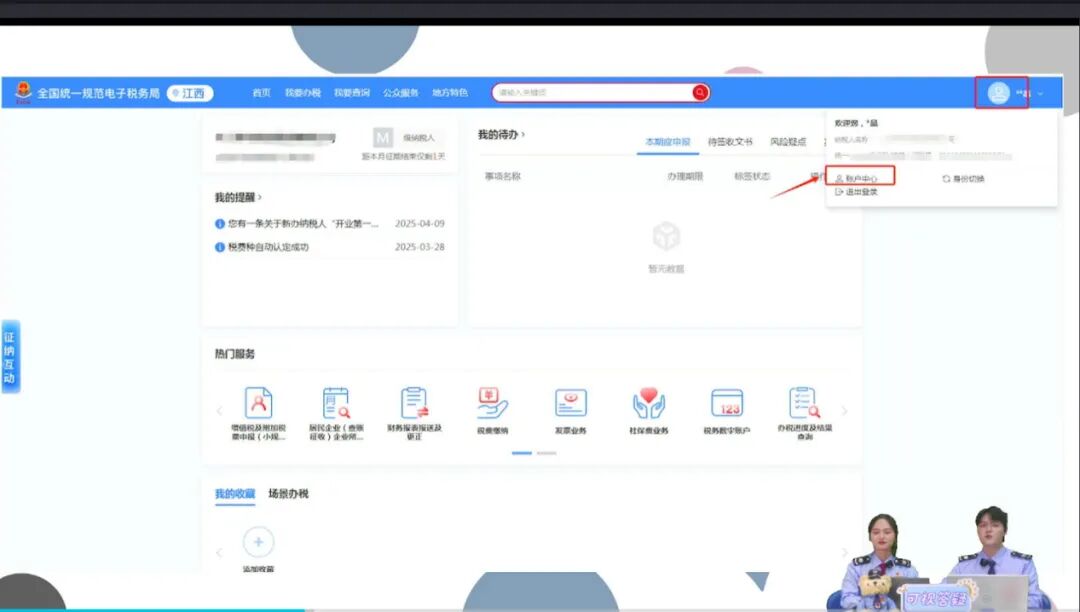Select the first hot services page indicator

[521, 453]
